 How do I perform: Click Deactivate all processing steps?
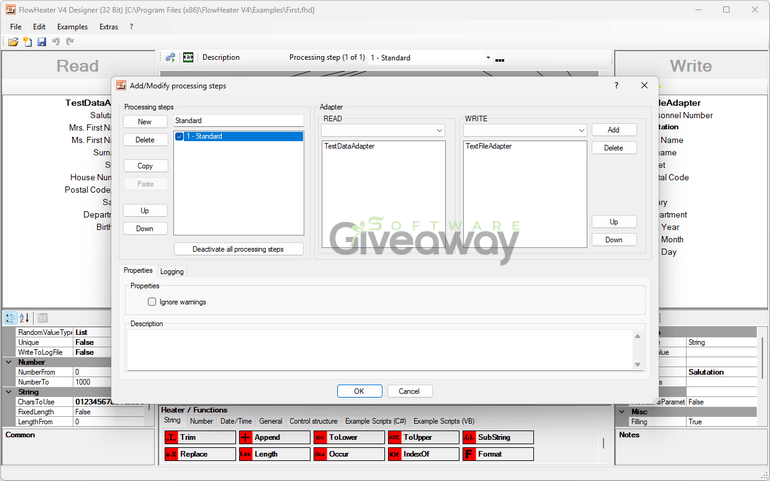point(238,249)
